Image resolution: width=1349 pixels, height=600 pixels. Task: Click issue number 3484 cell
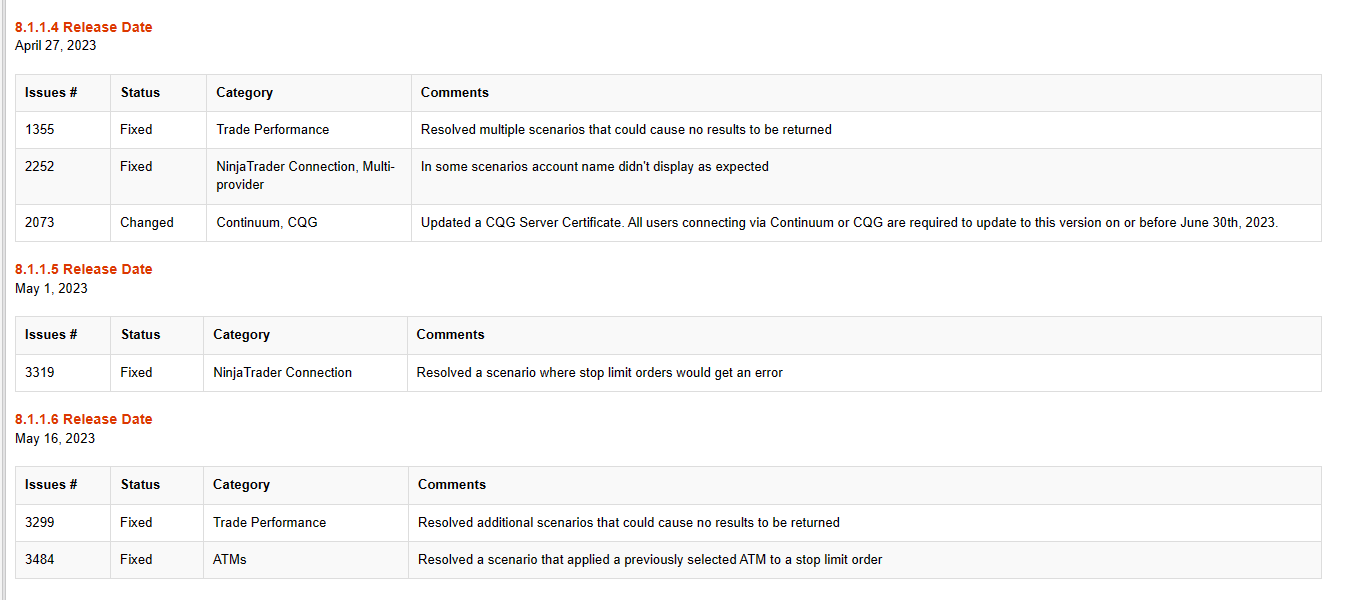[63, 560]
